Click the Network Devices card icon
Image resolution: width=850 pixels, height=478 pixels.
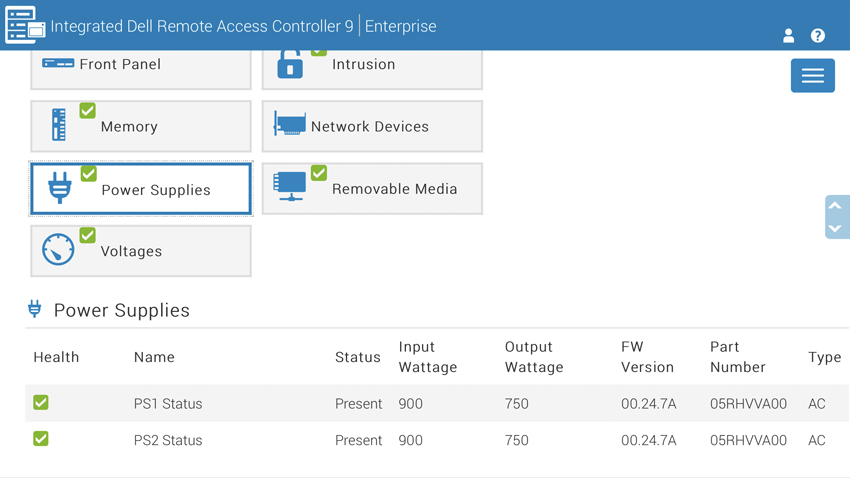pyautogui.click(x=290, y=126)
